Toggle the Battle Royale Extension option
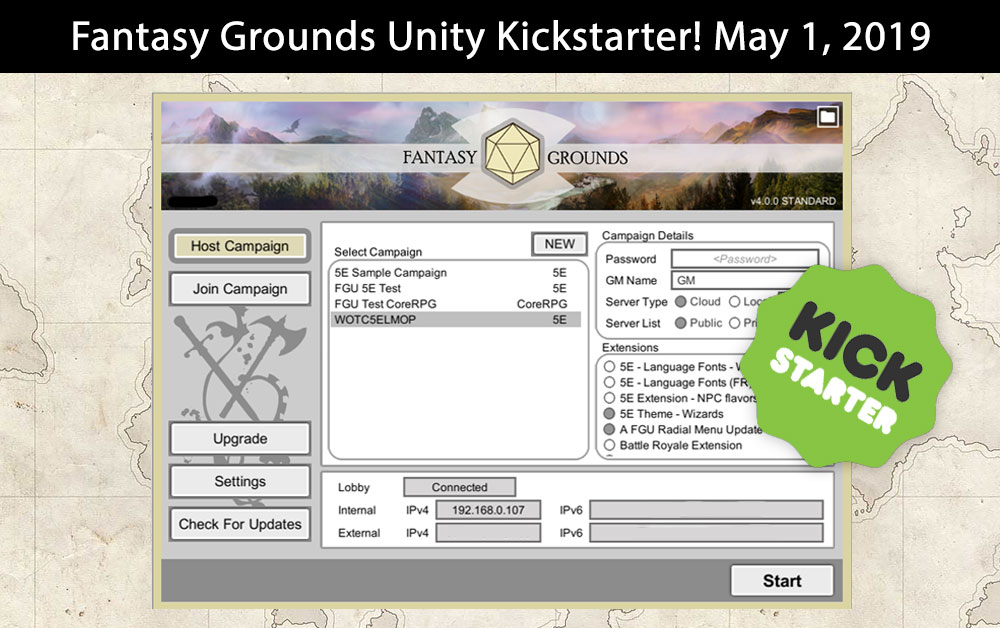 click(609, 445)
